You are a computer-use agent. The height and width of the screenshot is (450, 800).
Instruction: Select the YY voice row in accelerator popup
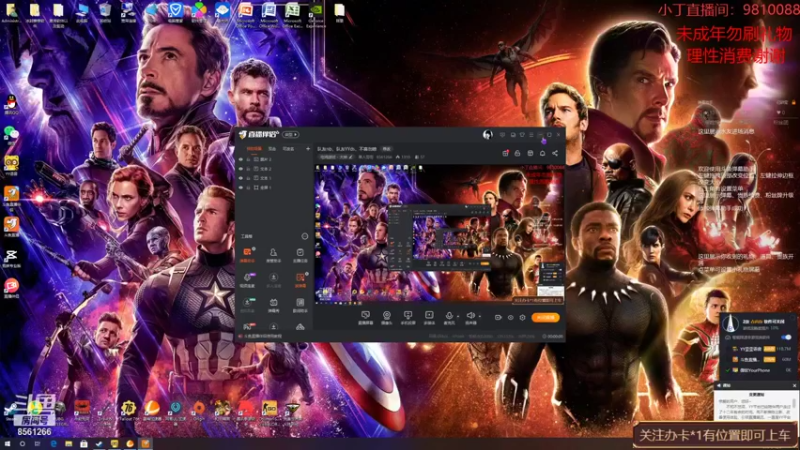click(759, 349)
